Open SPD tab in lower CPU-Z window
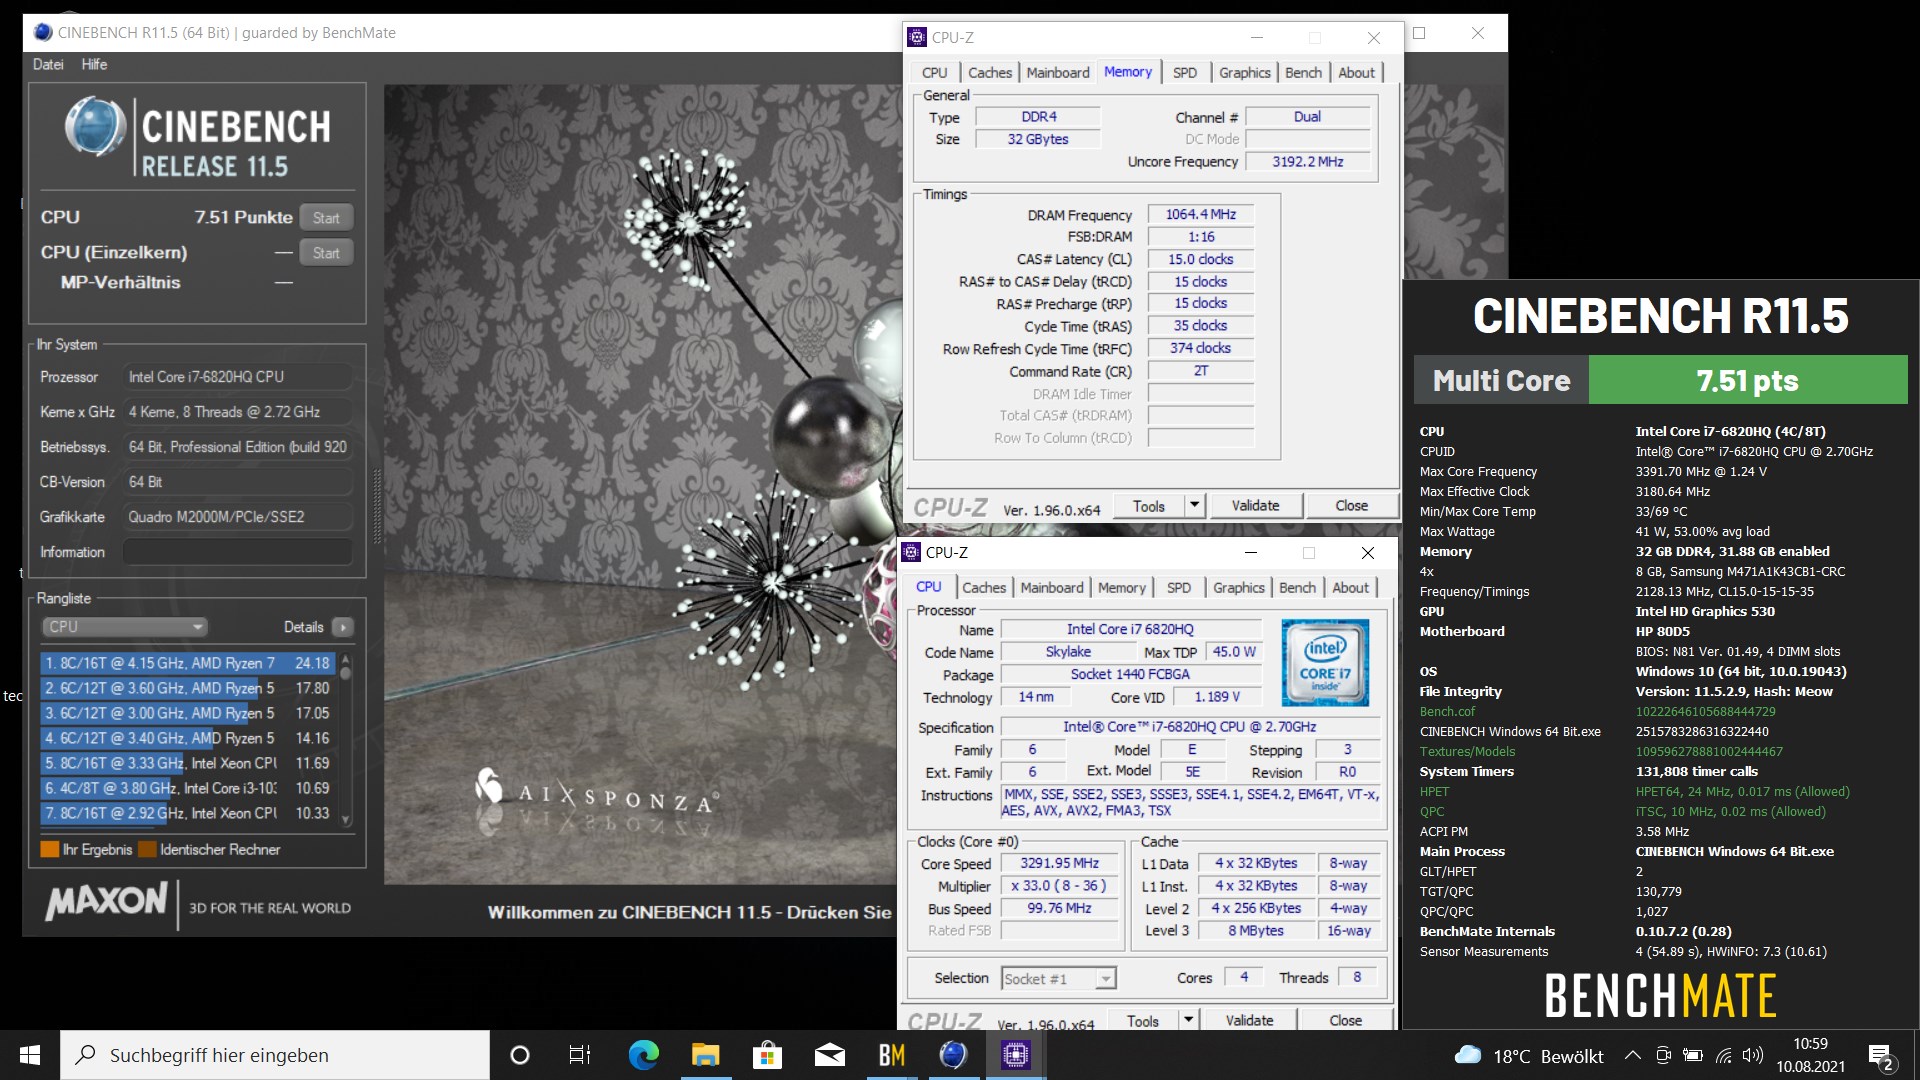1920x1080 pixels. [1179, 588]
